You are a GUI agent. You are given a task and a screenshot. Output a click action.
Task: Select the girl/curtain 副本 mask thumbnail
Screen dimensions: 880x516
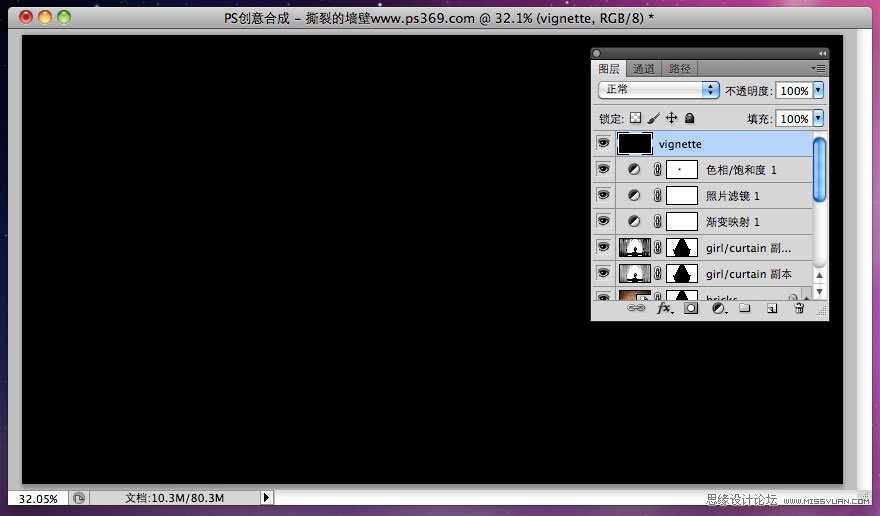point(682,273)
